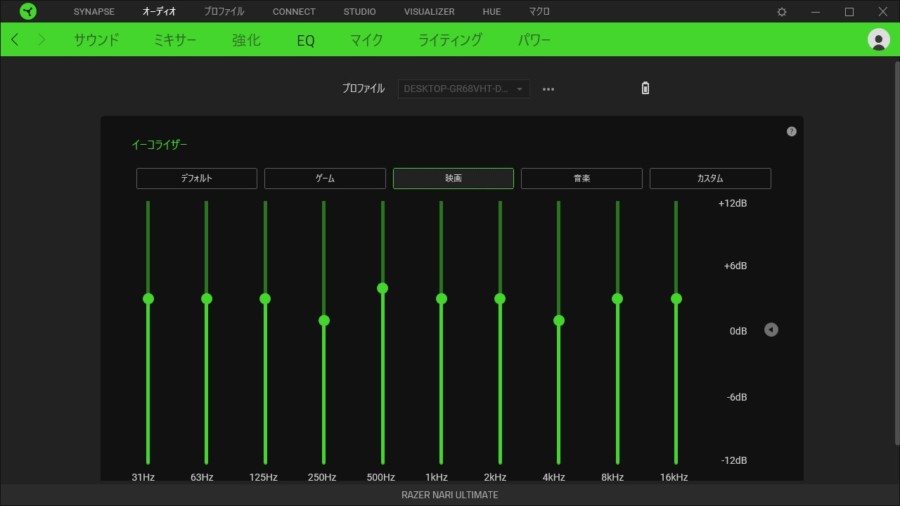Open the equalizer help question mark icon
The width and height of the screenshot is (900, 506).
791,131
